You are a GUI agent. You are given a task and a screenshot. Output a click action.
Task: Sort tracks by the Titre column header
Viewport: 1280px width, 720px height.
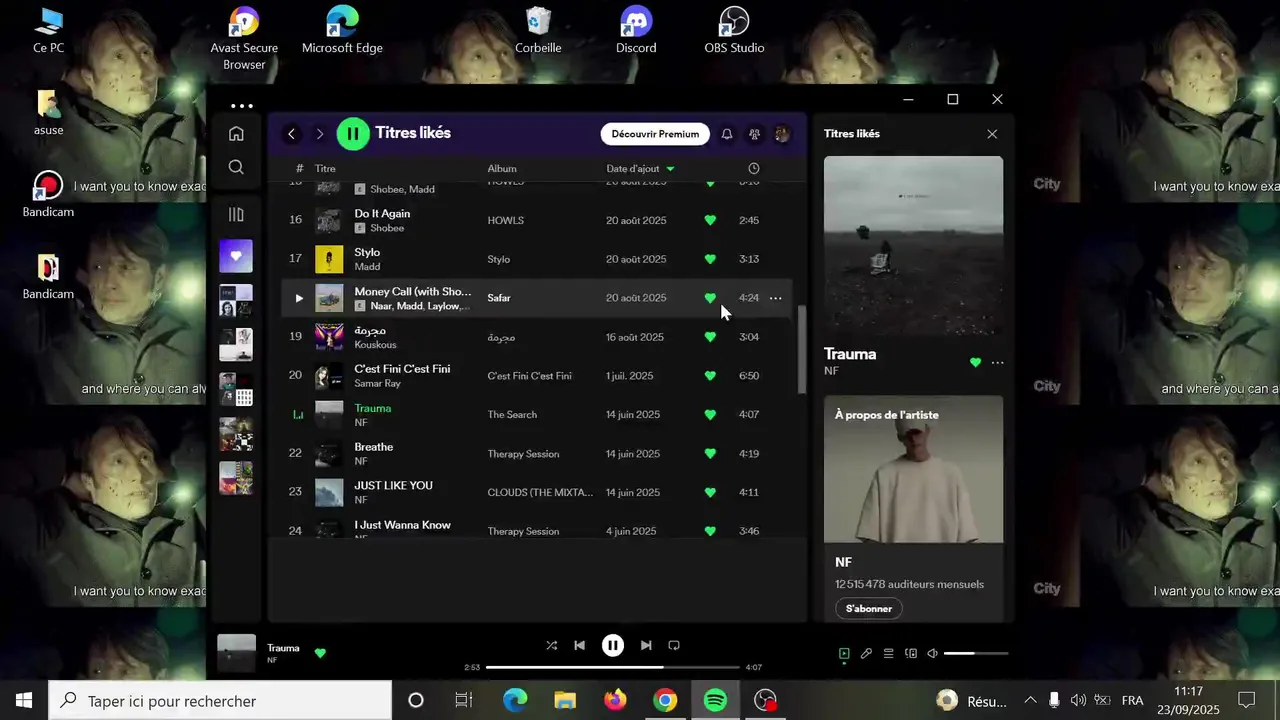click(x=325, y=169)
